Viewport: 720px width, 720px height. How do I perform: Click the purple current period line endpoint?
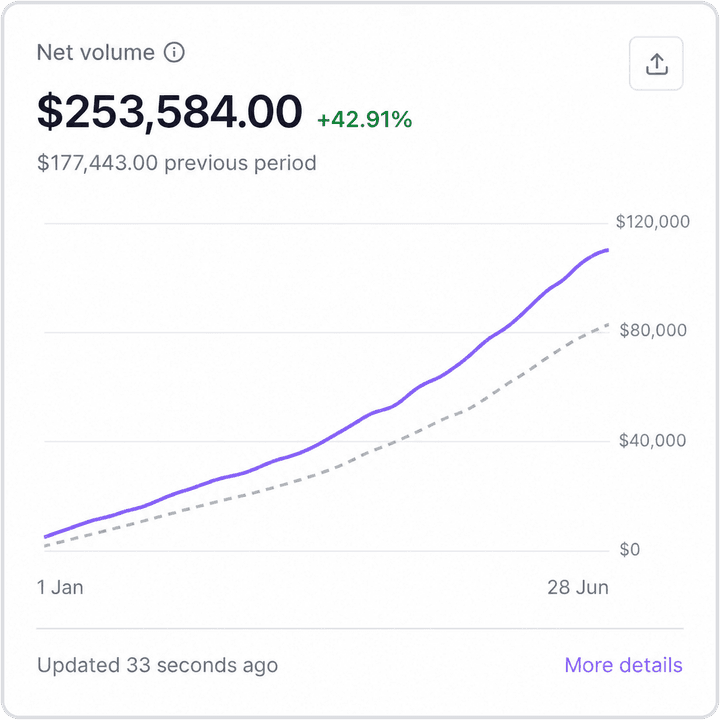click(607, 250)
